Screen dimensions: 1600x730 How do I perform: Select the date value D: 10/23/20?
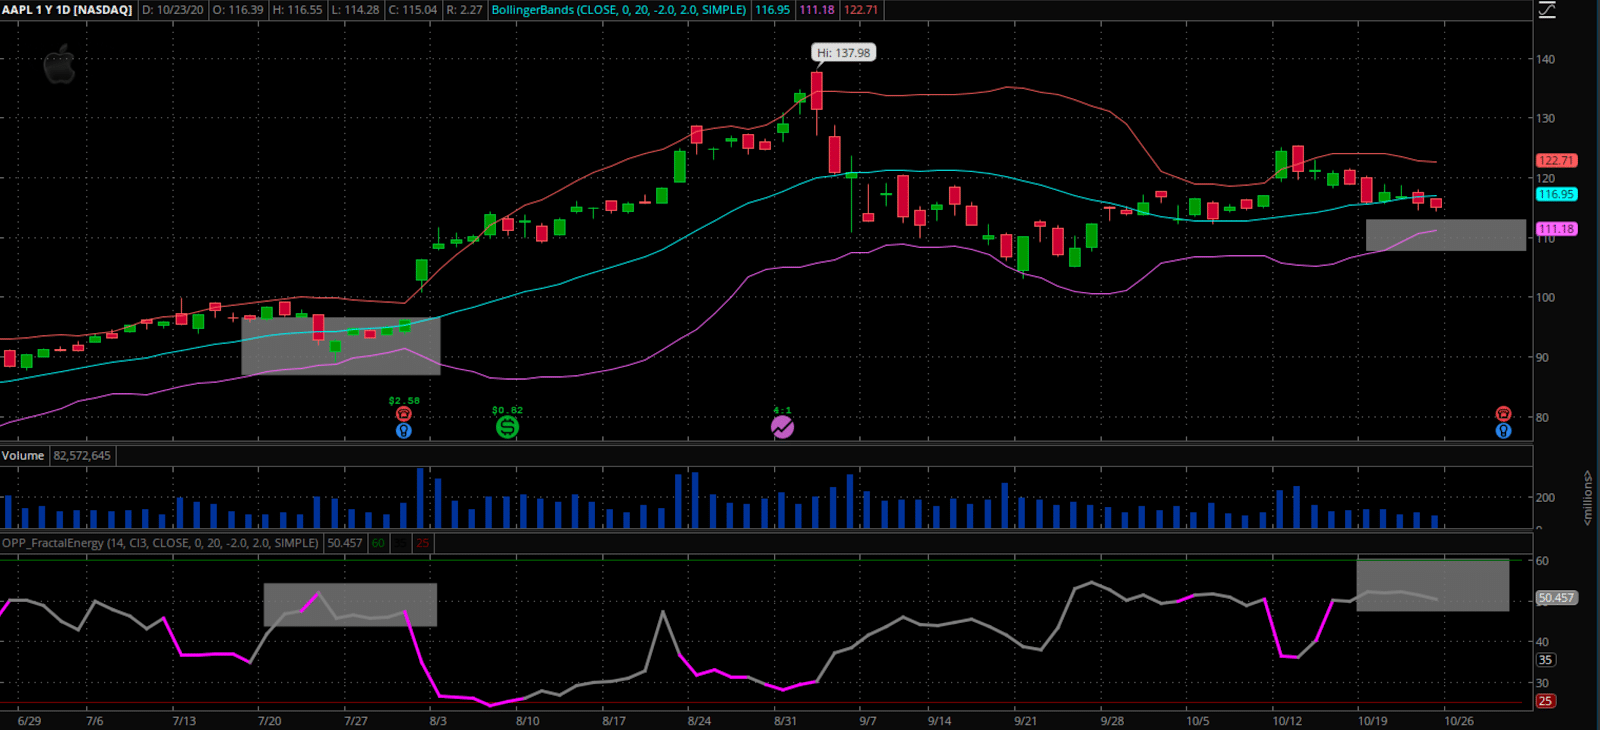coord(173,10)
